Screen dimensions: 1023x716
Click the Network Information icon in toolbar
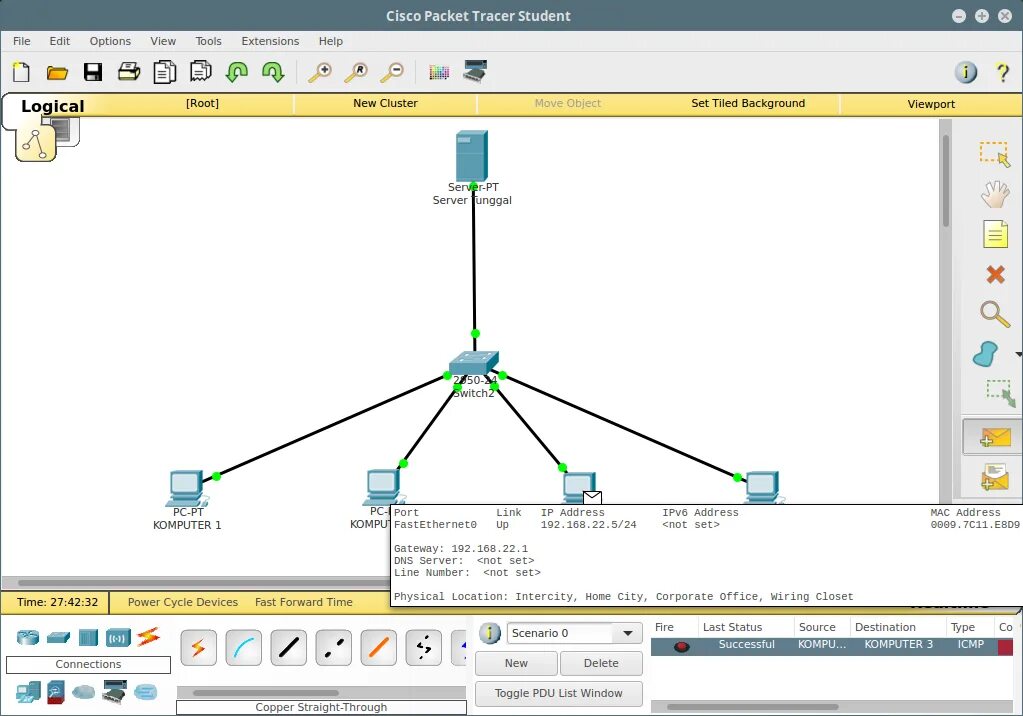click(x=966, y=72)
